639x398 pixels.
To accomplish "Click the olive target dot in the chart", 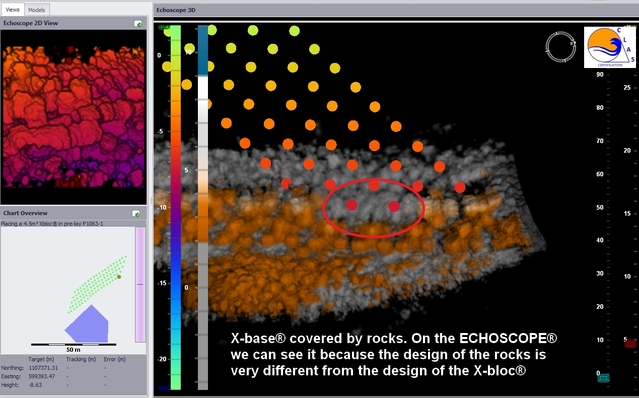I will (x=119, y=277).
